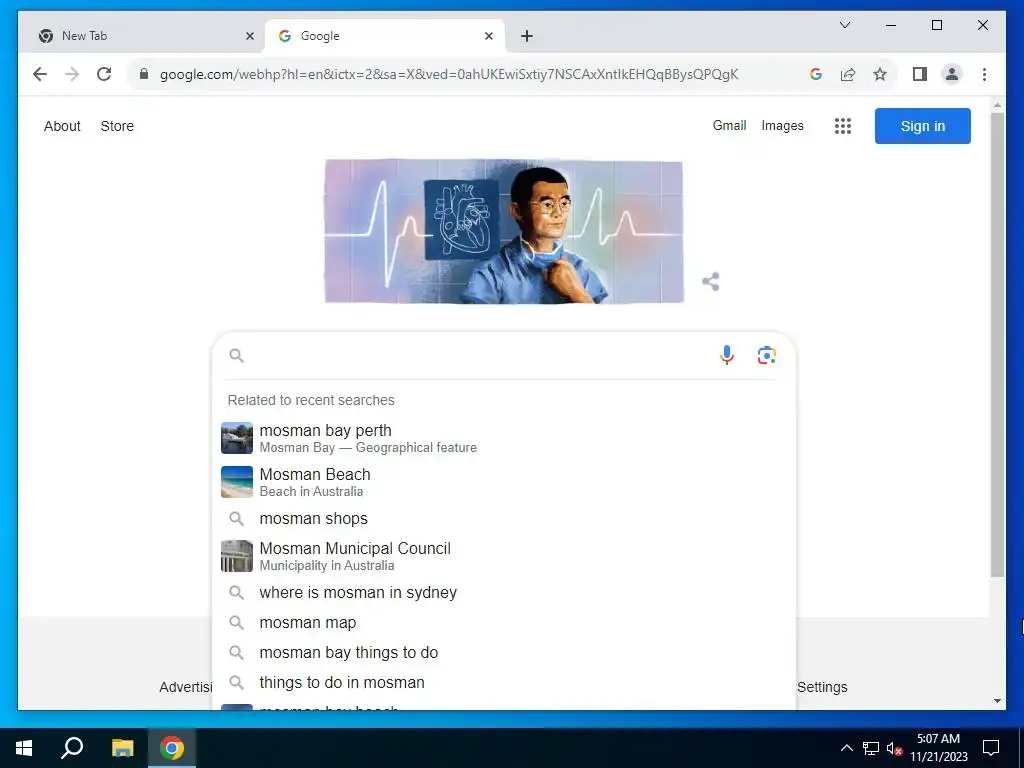Click the magnifier icon in the search box
Image resolution: width=1024 pixels, height=768 pixels.
pyautogui.click(x=236, y=355)
